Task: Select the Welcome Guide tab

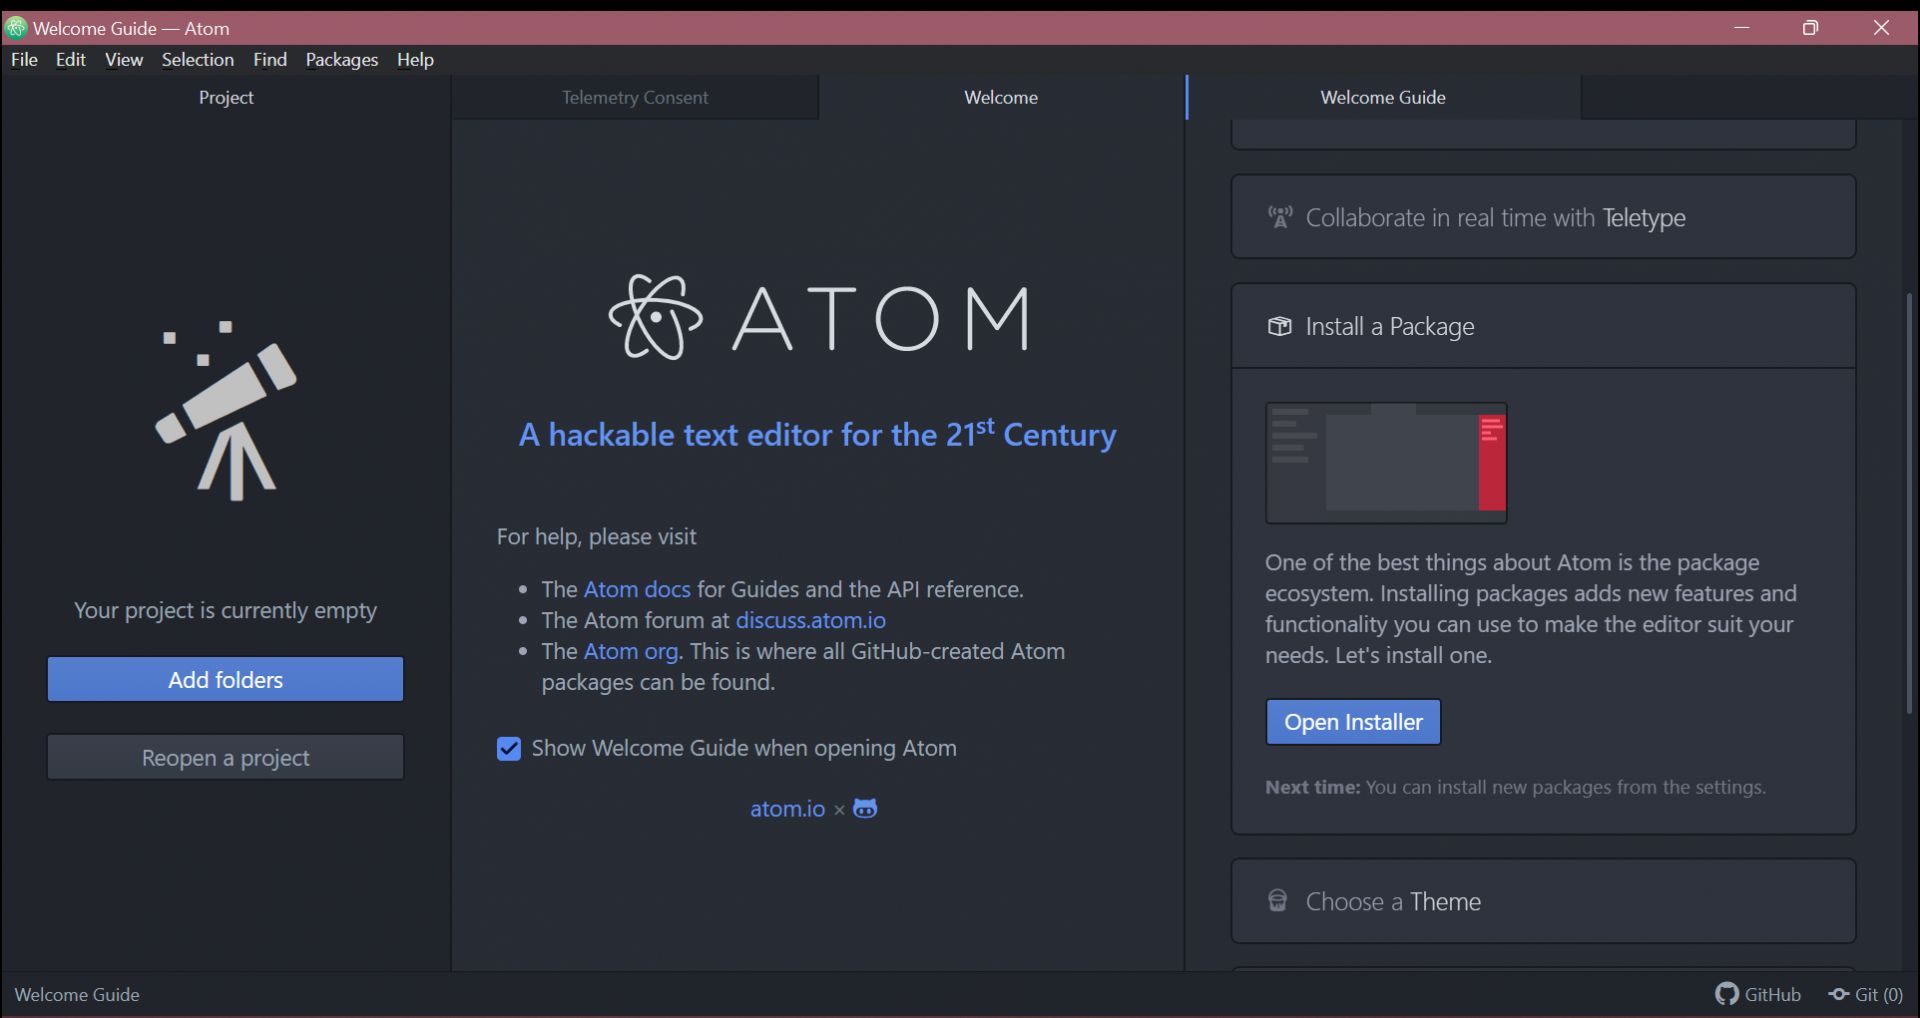Action: tap(1383, 98)
